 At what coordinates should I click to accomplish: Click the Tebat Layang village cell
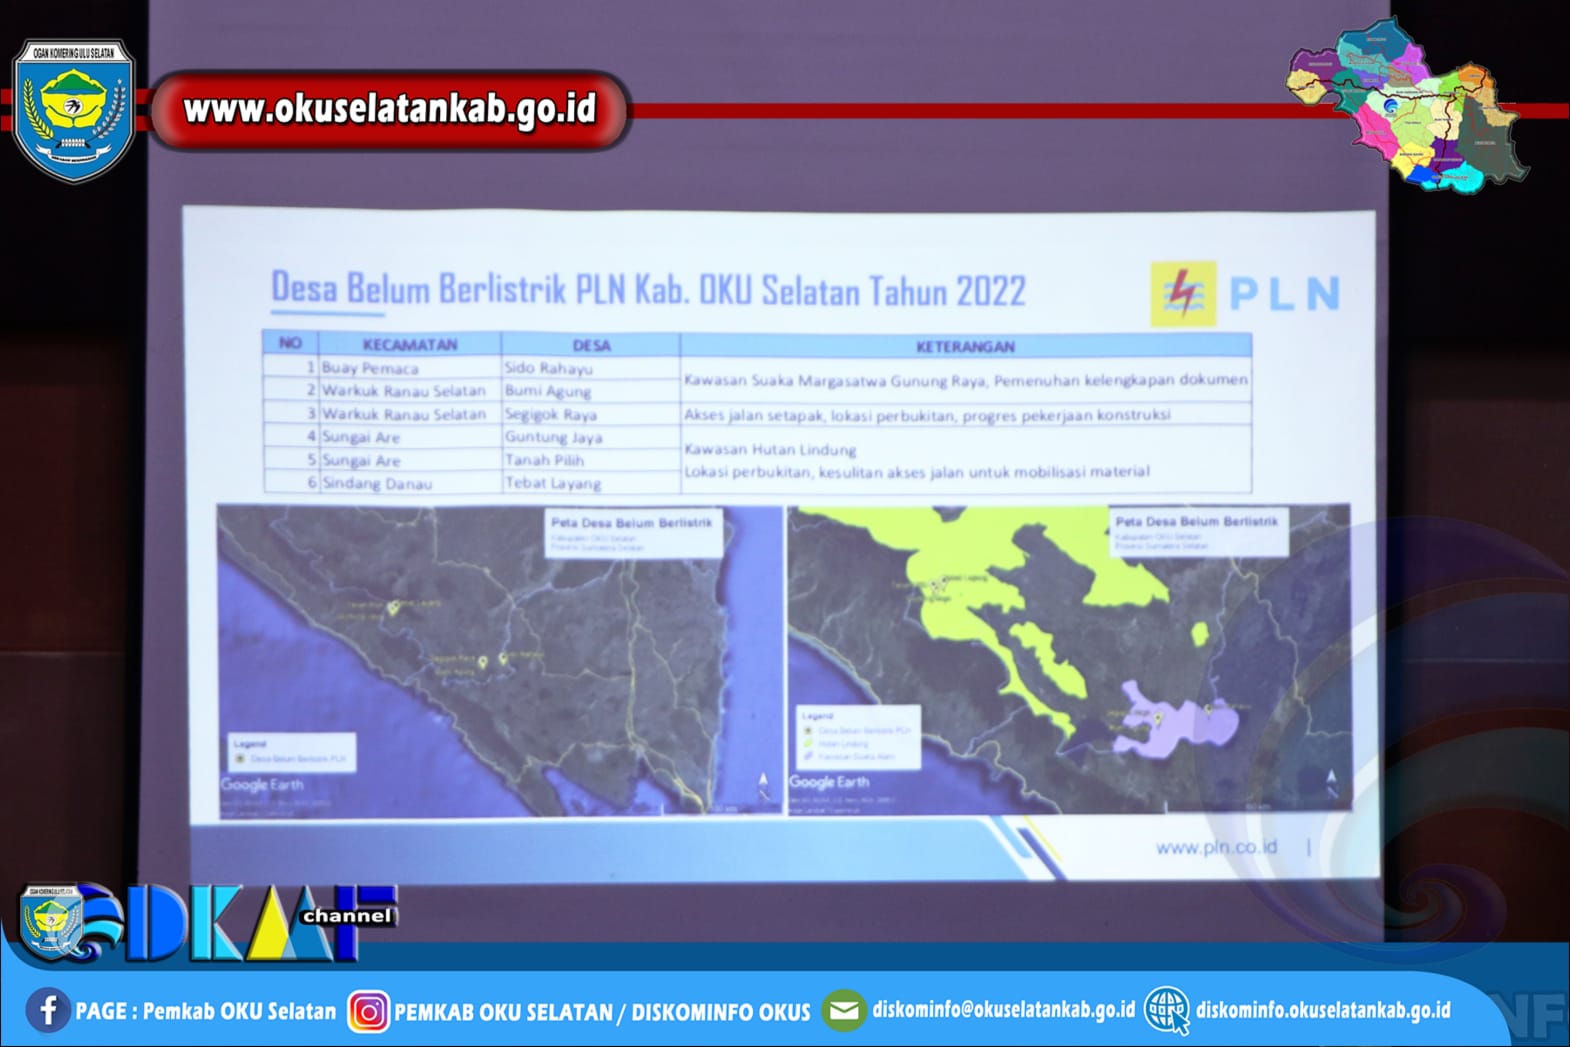tap(553, 483)
